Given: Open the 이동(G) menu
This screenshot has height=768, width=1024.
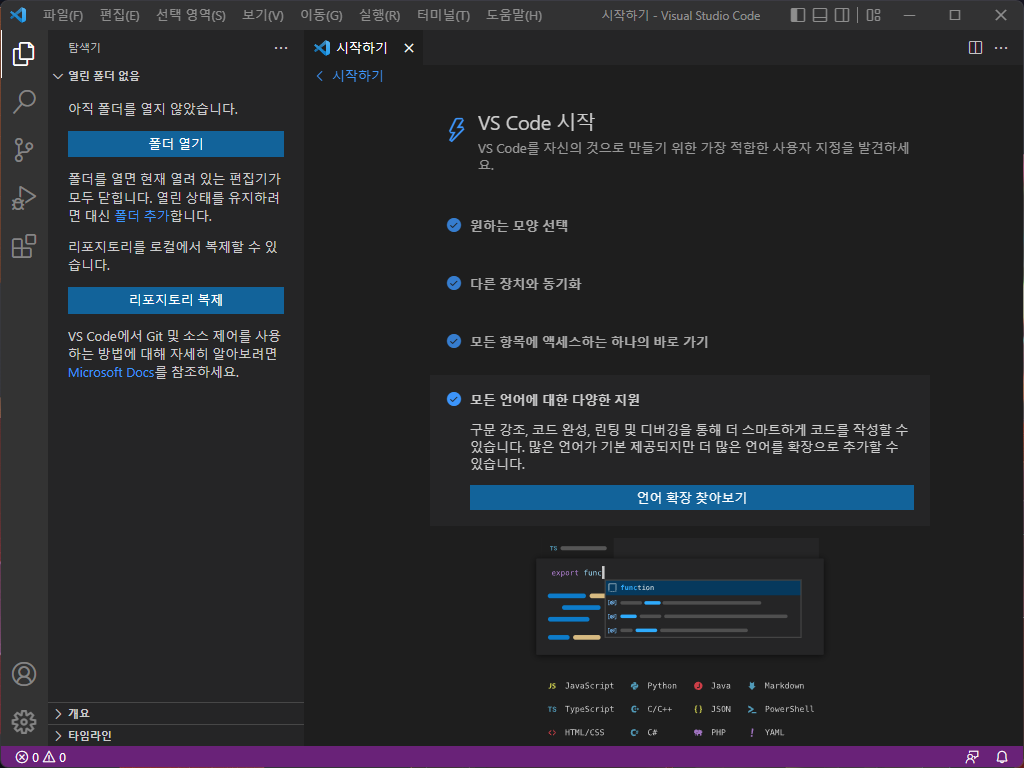Looking at the screenshot, I should [x=321, y=15].
